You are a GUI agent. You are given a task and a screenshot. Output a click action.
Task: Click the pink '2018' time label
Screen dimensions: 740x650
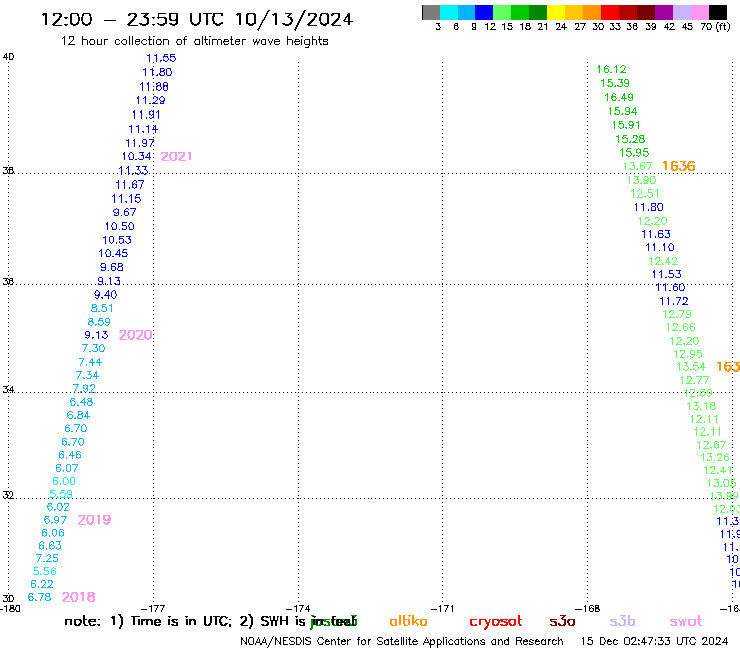(x=78, y=597)
